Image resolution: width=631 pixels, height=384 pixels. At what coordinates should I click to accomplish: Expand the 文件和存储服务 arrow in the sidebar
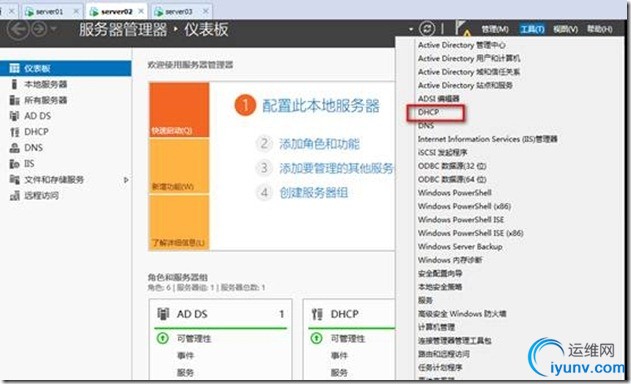click(x=126, y=180)
